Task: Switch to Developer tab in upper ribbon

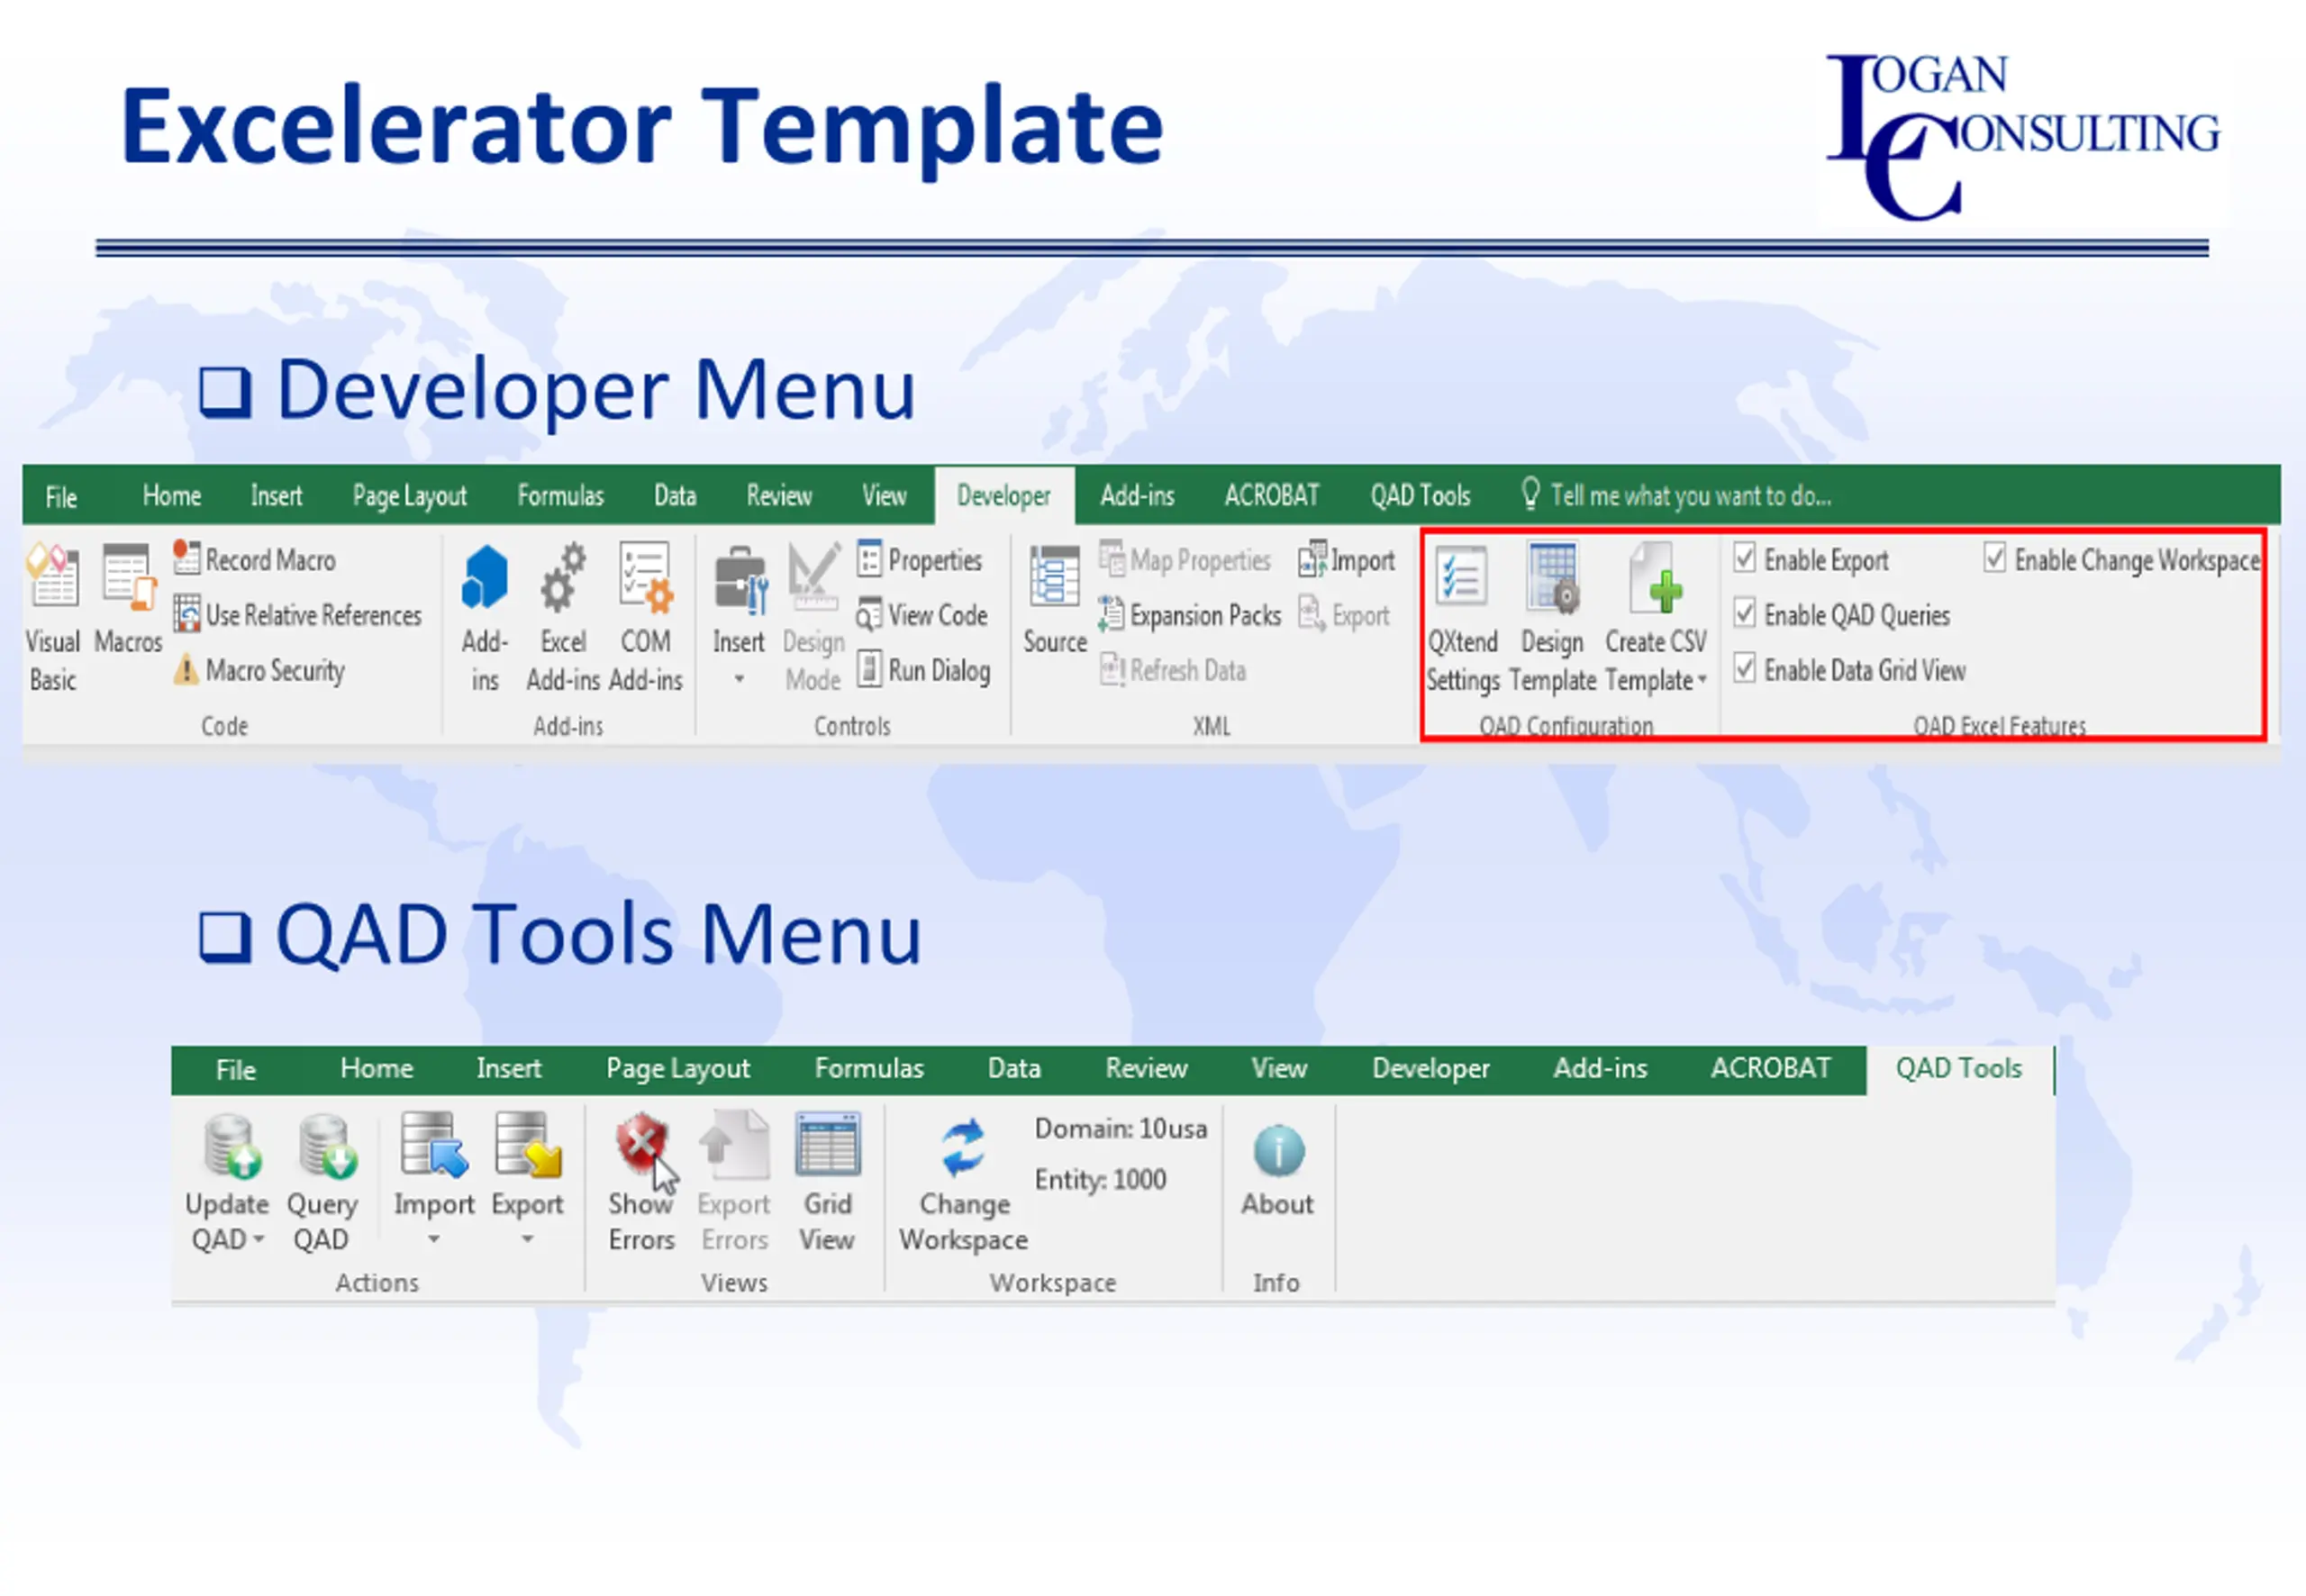Action: tap(1004, 496)
